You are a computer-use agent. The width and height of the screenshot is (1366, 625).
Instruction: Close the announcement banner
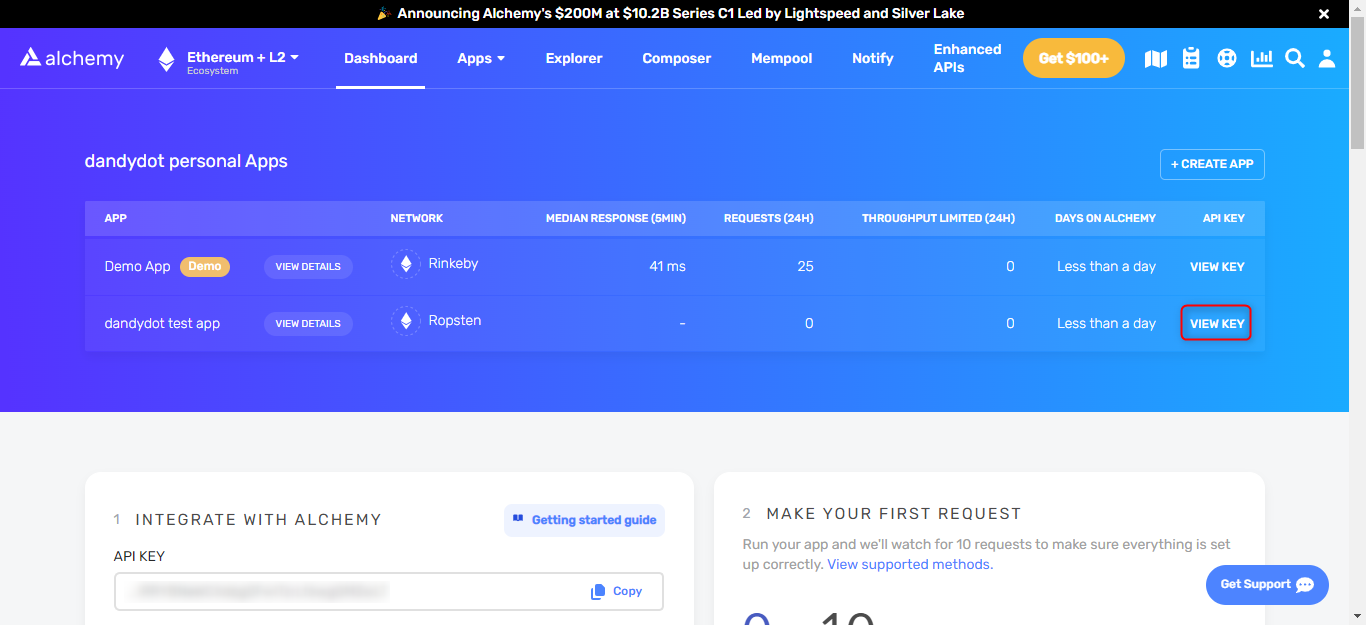pyautogui.click(x=1324, y=14)
